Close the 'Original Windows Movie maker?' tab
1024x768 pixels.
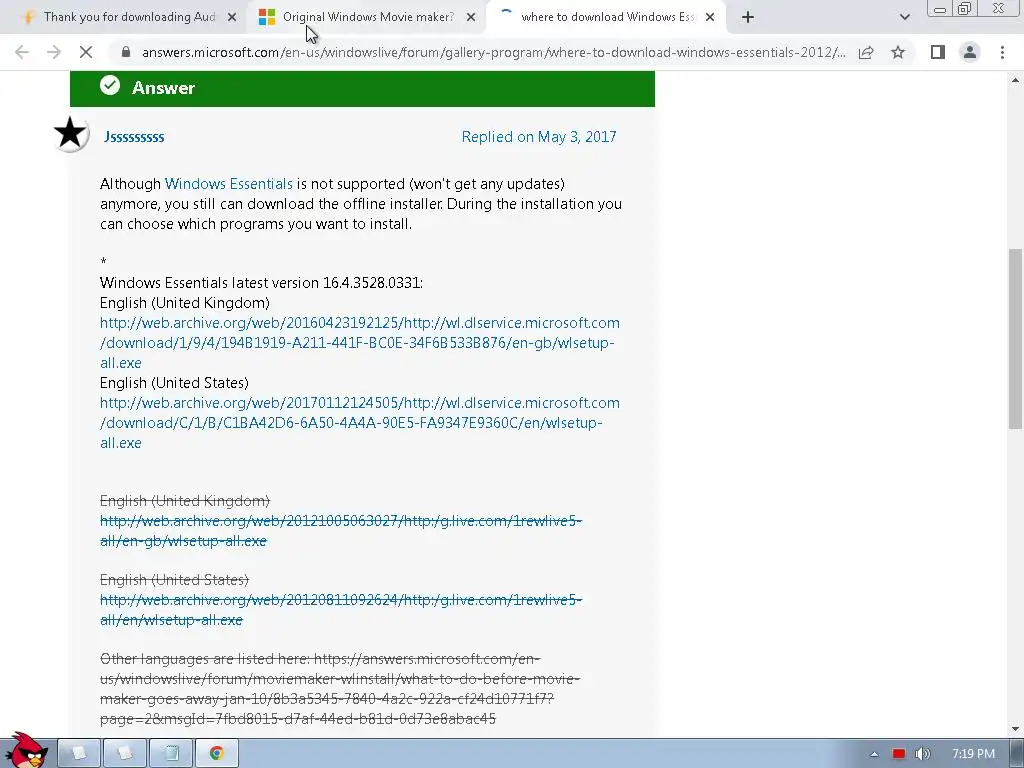click(x=471, y=18)
